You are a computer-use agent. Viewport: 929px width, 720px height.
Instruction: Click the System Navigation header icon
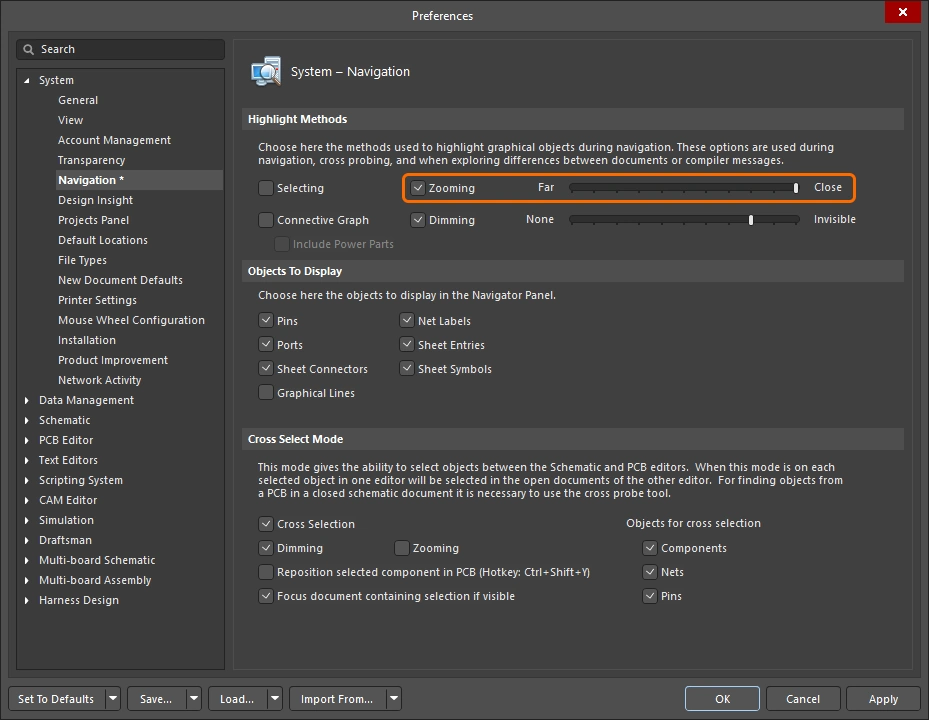coord(265,72)
